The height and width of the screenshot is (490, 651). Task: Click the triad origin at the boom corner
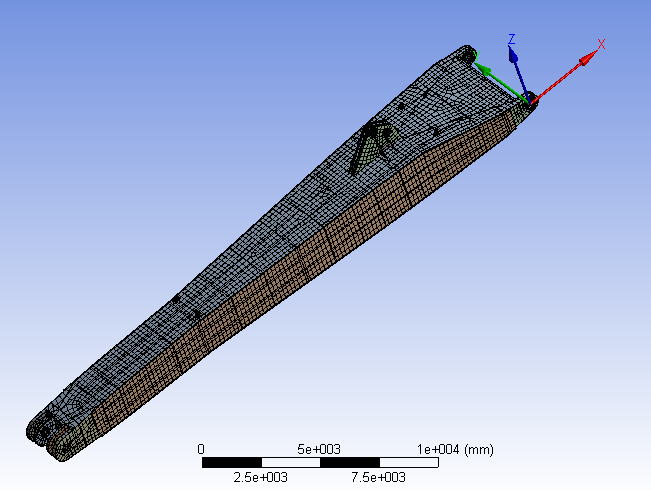[x=529, y=99]
